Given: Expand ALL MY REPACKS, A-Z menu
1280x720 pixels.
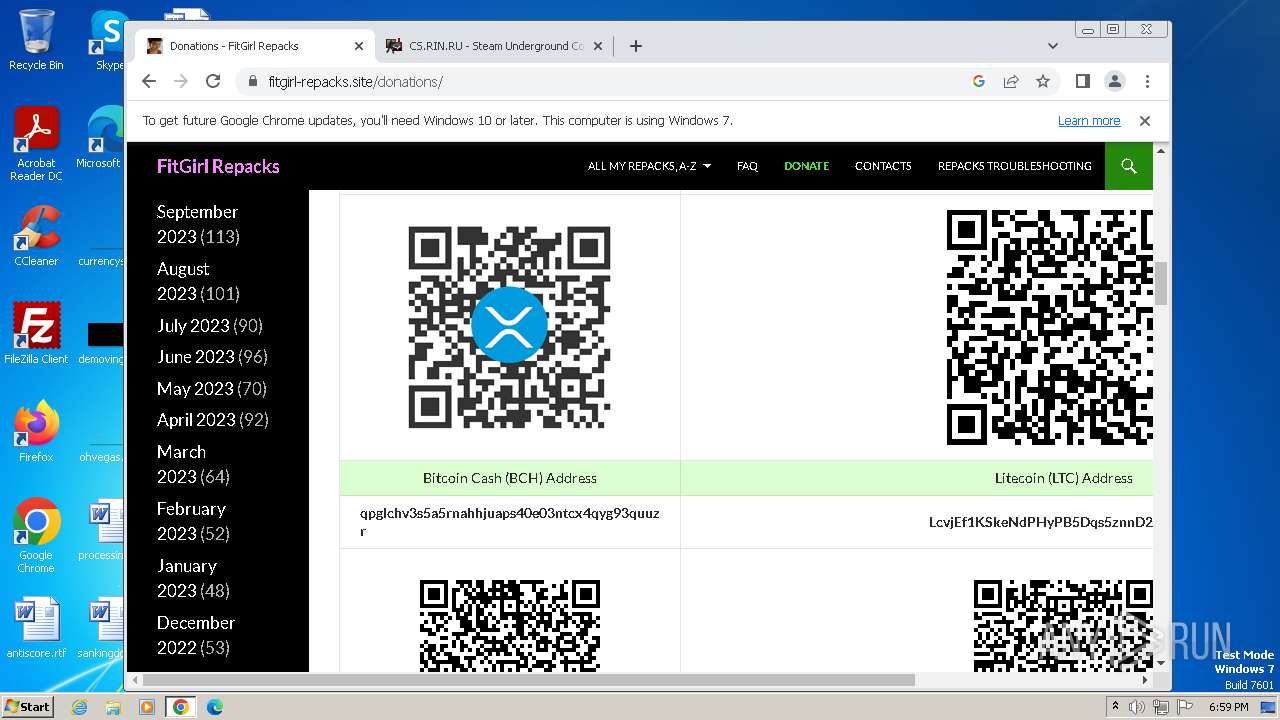Looking at the screenshot, I should tap(649, 166).
